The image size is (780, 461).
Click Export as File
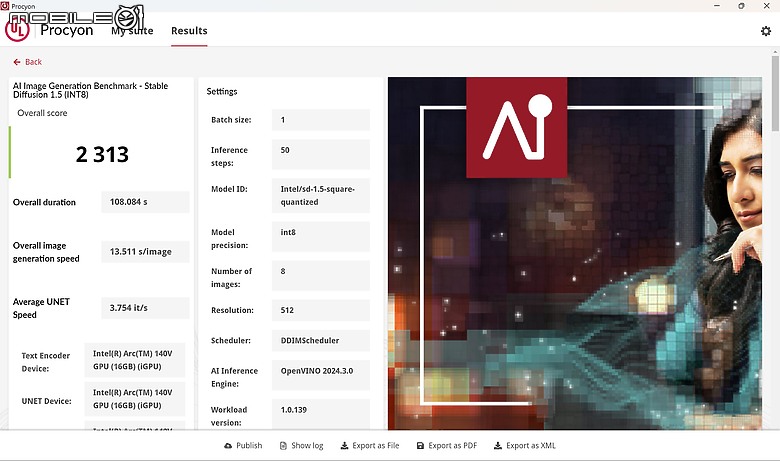point(370,446)
